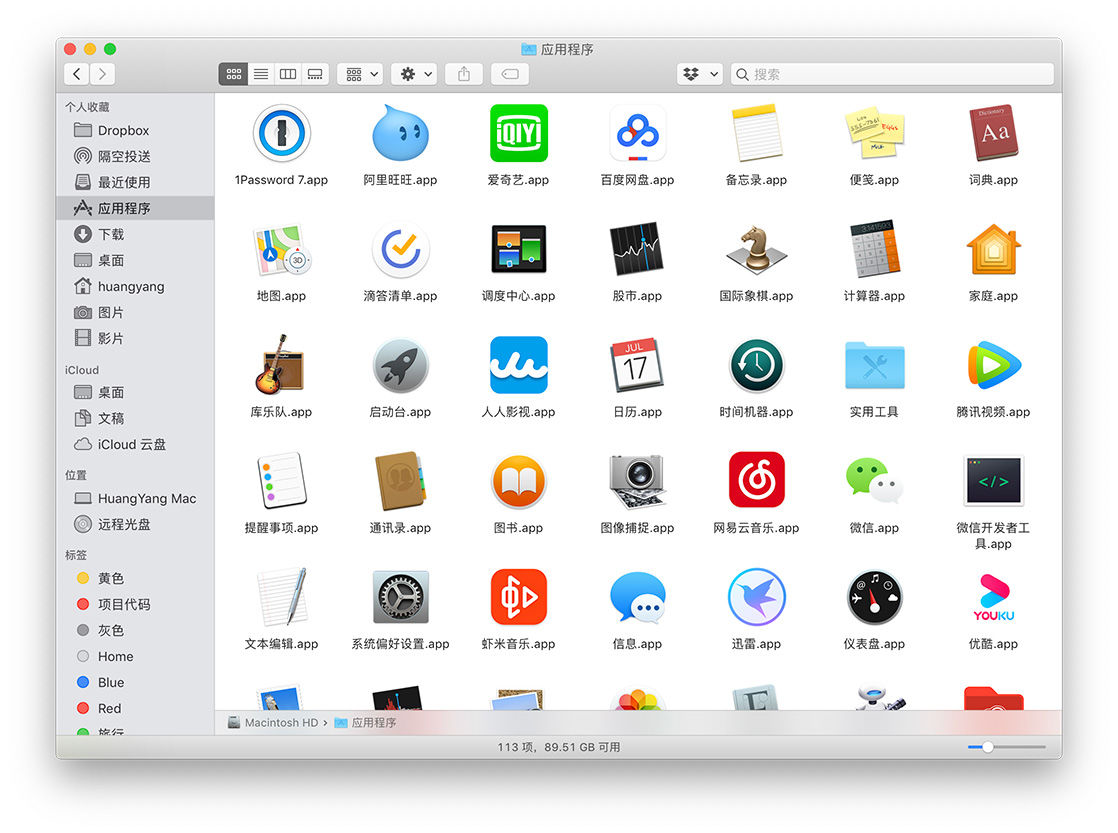Select the 迅雷.app Thunder icon
The width and height of the screenshot is (1118, 833).
[x=756, y=597]
